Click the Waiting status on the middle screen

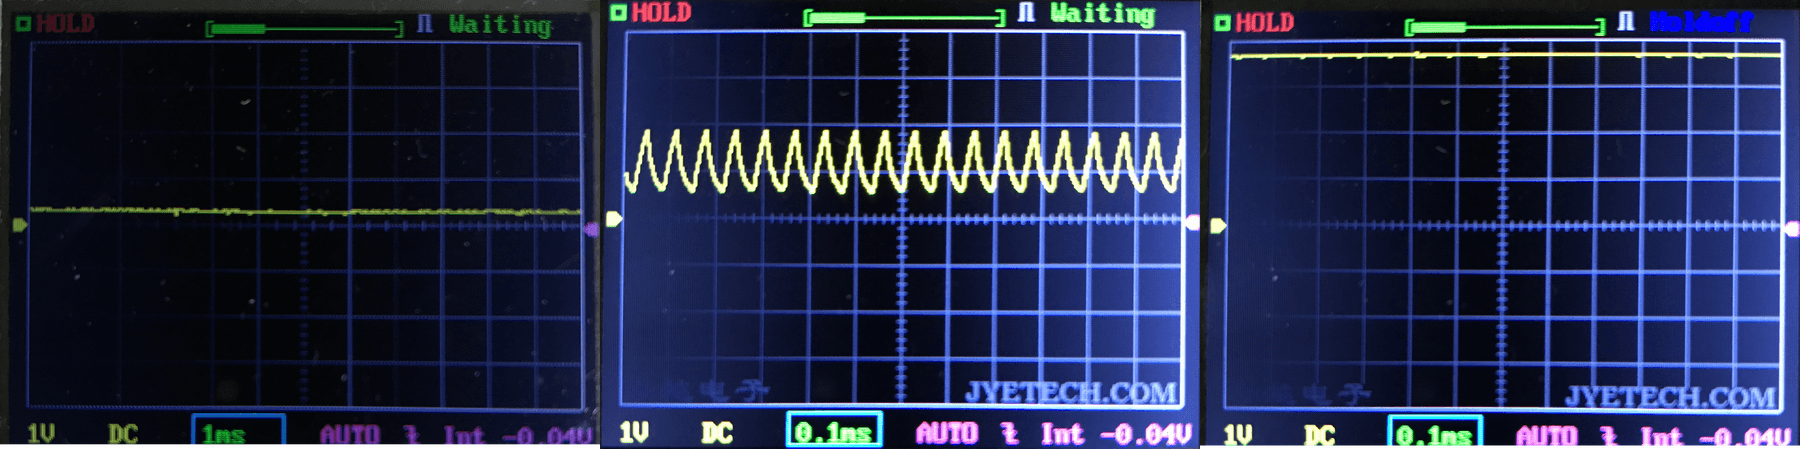pyautogui.click(x=1102, y=14)
